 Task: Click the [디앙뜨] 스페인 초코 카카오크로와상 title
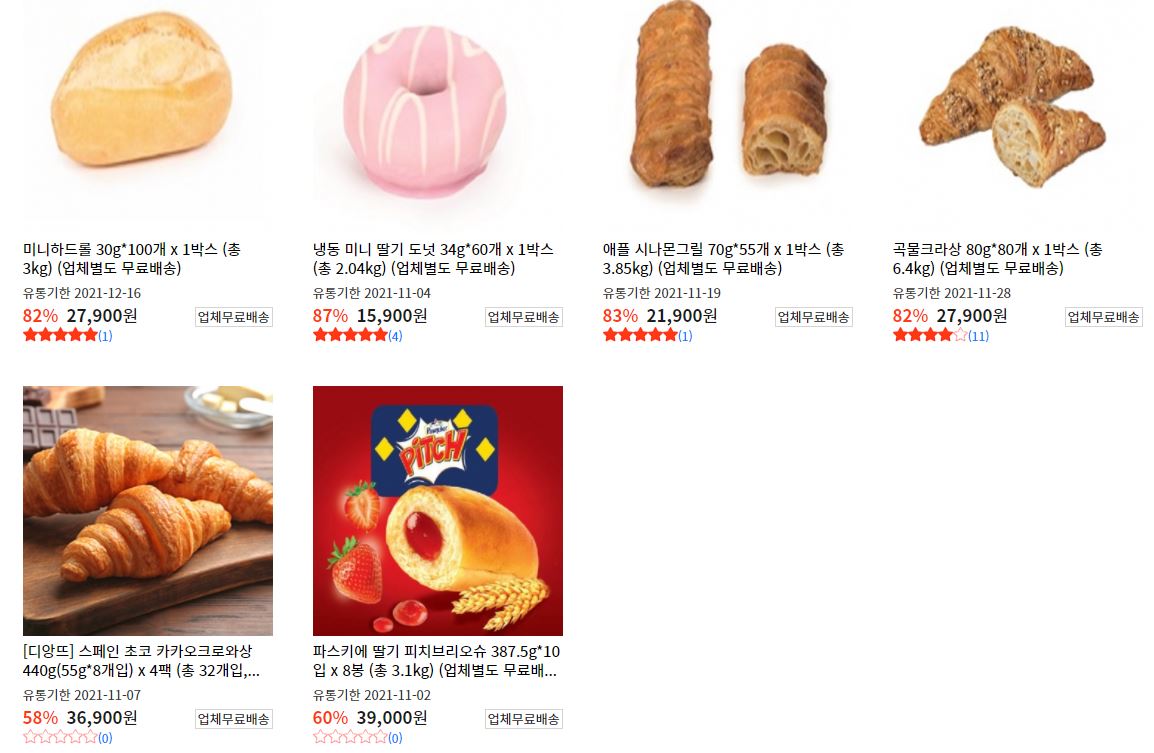pyautogui.click(x=141, y=660)
